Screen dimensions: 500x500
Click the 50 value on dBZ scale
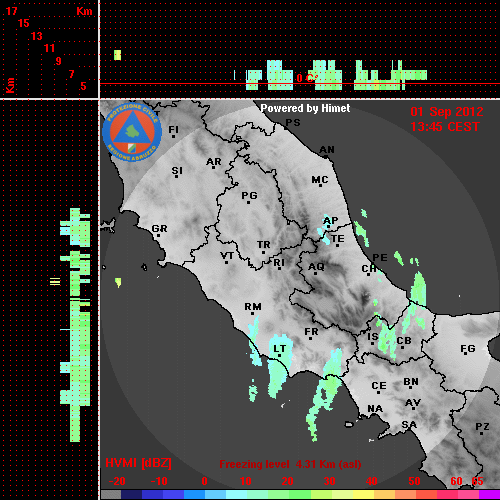[x=414, y=481]
